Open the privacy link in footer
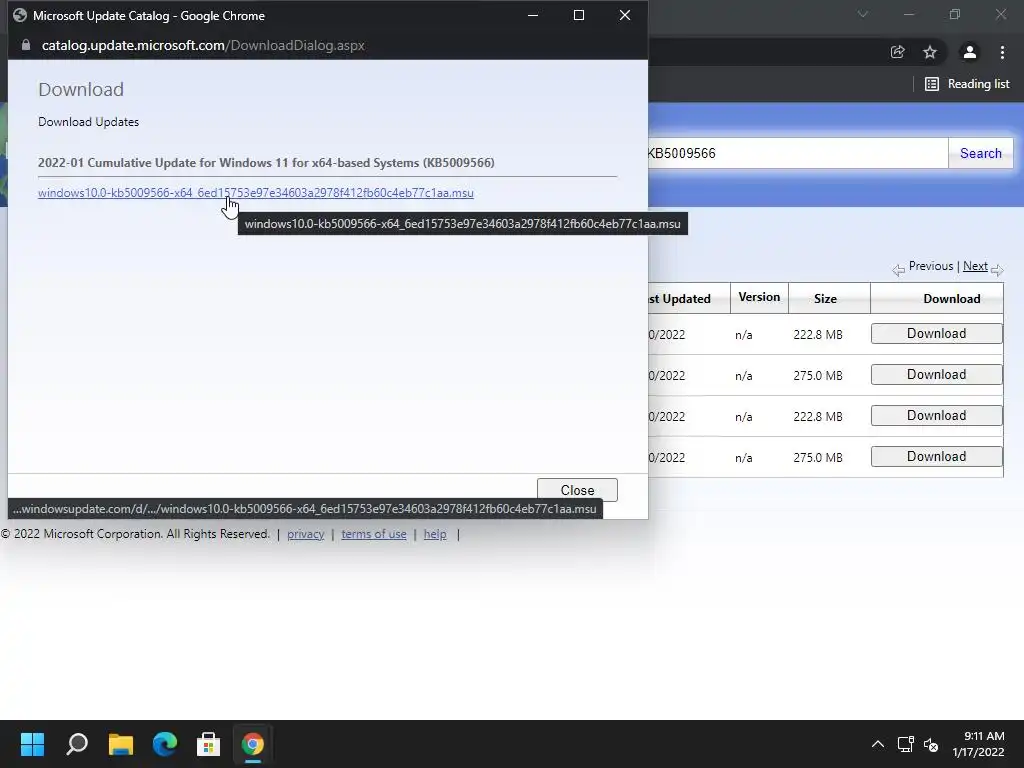Image resolution: width=1024 pixels, height=768 pixels. click(306, 534)
